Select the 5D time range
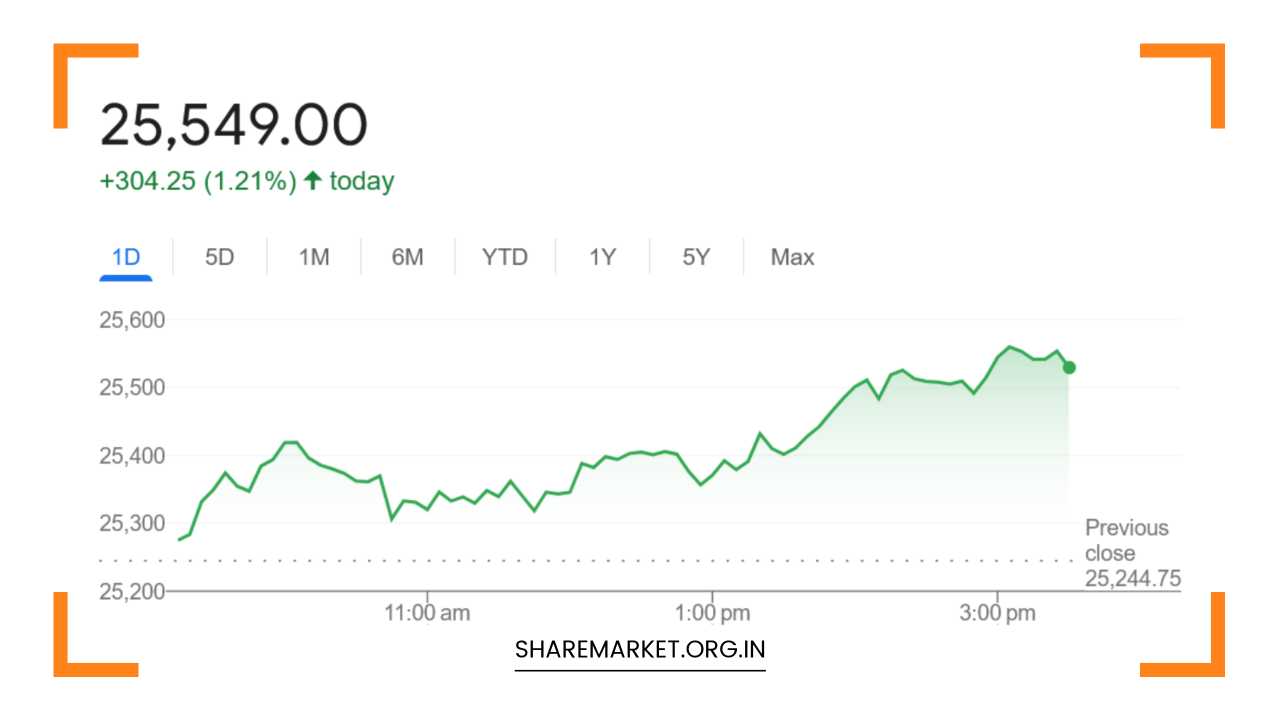This screenshot has width=1280, height=720. pos(219,257)
